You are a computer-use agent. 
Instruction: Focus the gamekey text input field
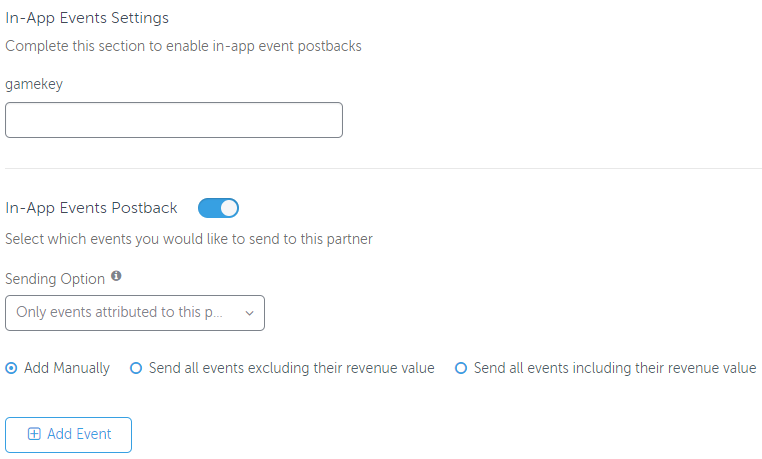coord(174,120)
